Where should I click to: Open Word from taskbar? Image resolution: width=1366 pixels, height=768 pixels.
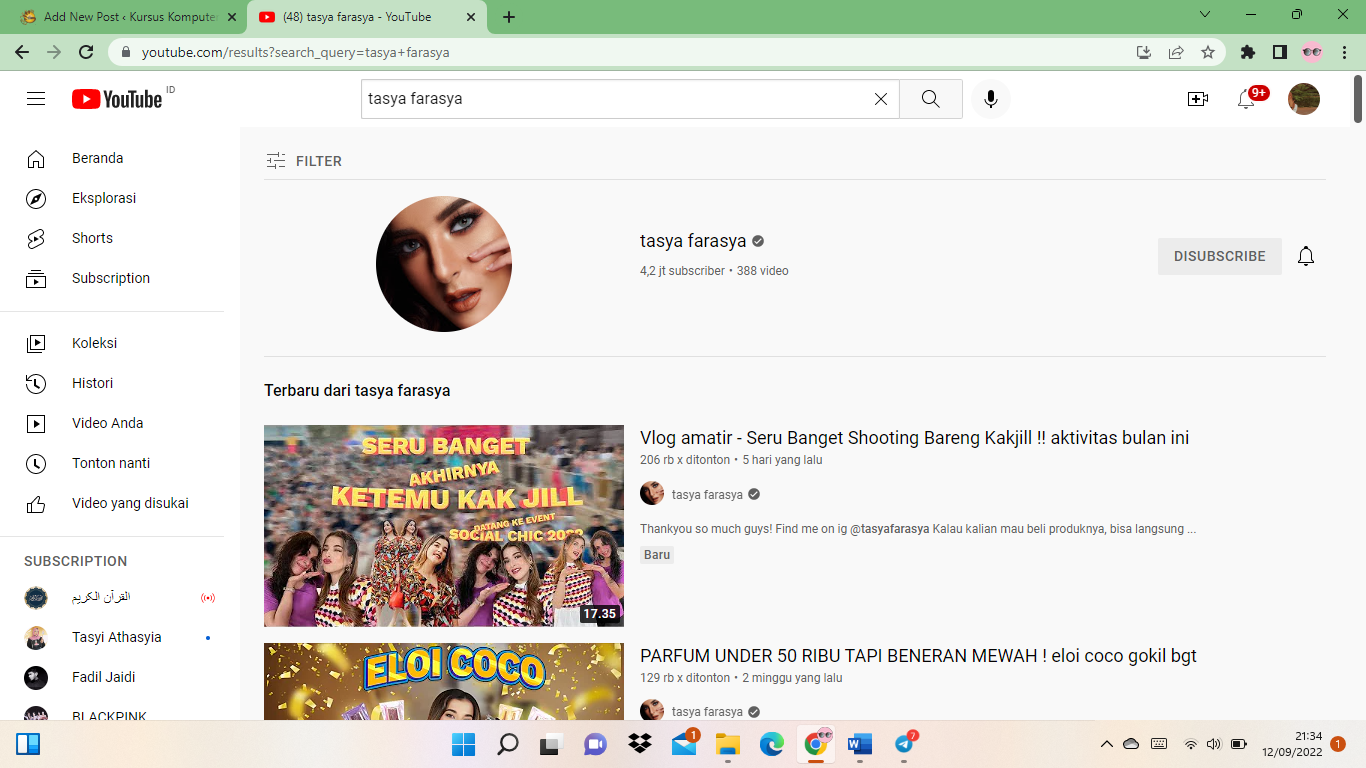click(x=860, y=744)
